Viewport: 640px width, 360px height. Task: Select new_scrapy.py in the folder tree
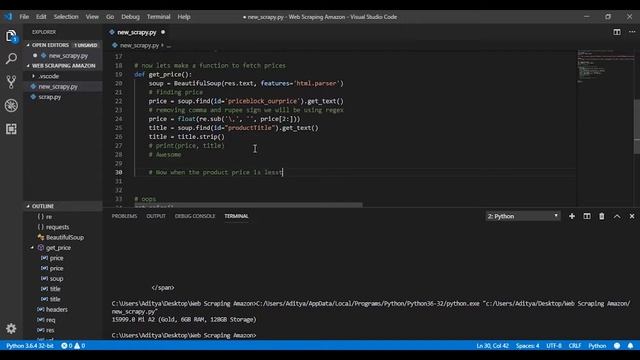[x=58, y=87]
